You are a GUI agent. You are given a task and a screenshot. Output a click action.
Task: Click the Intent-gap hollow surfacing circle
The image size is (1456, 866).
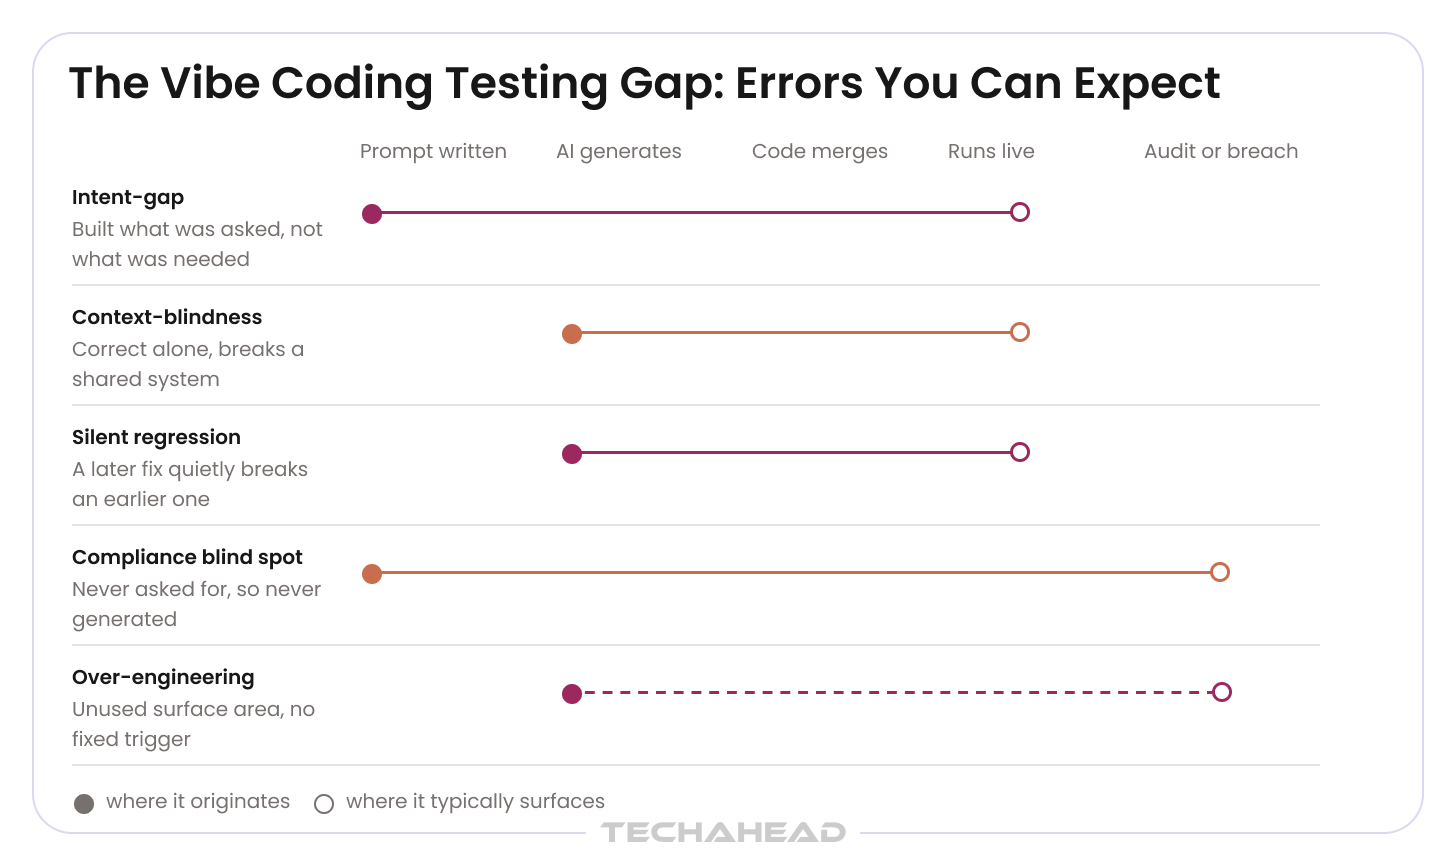tap(1020, 212)
